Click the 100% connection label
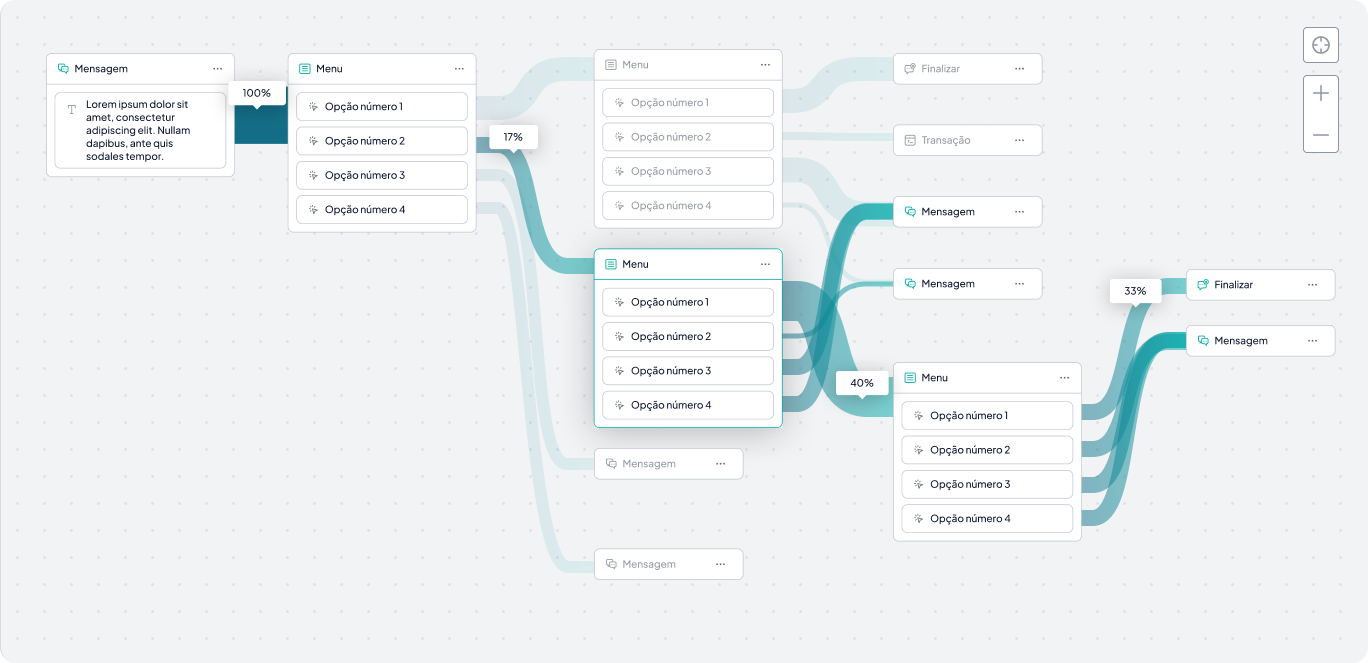The width and height of the screenshot is (1368, 663). (x=257, y=93)
